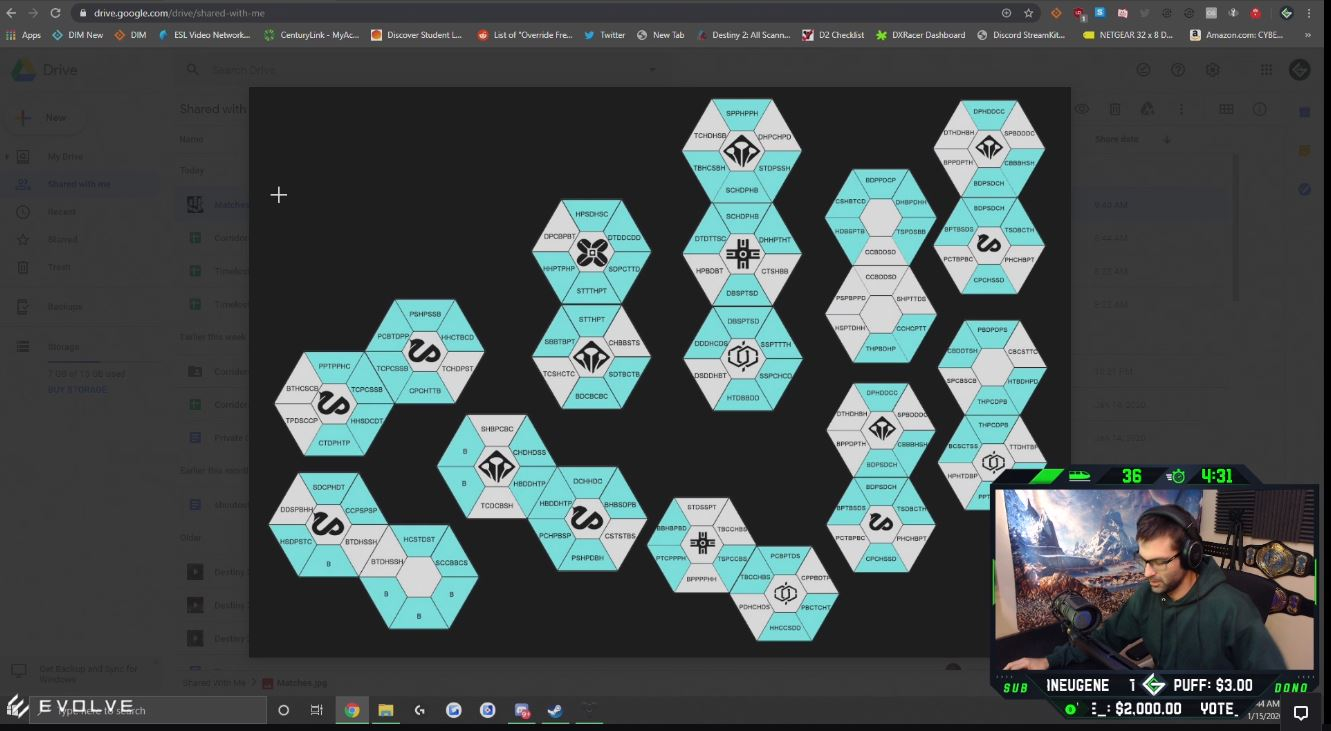This screenshot has width=1331, height=731.
Task: Open Drive support help icon
Action: 1178,70
